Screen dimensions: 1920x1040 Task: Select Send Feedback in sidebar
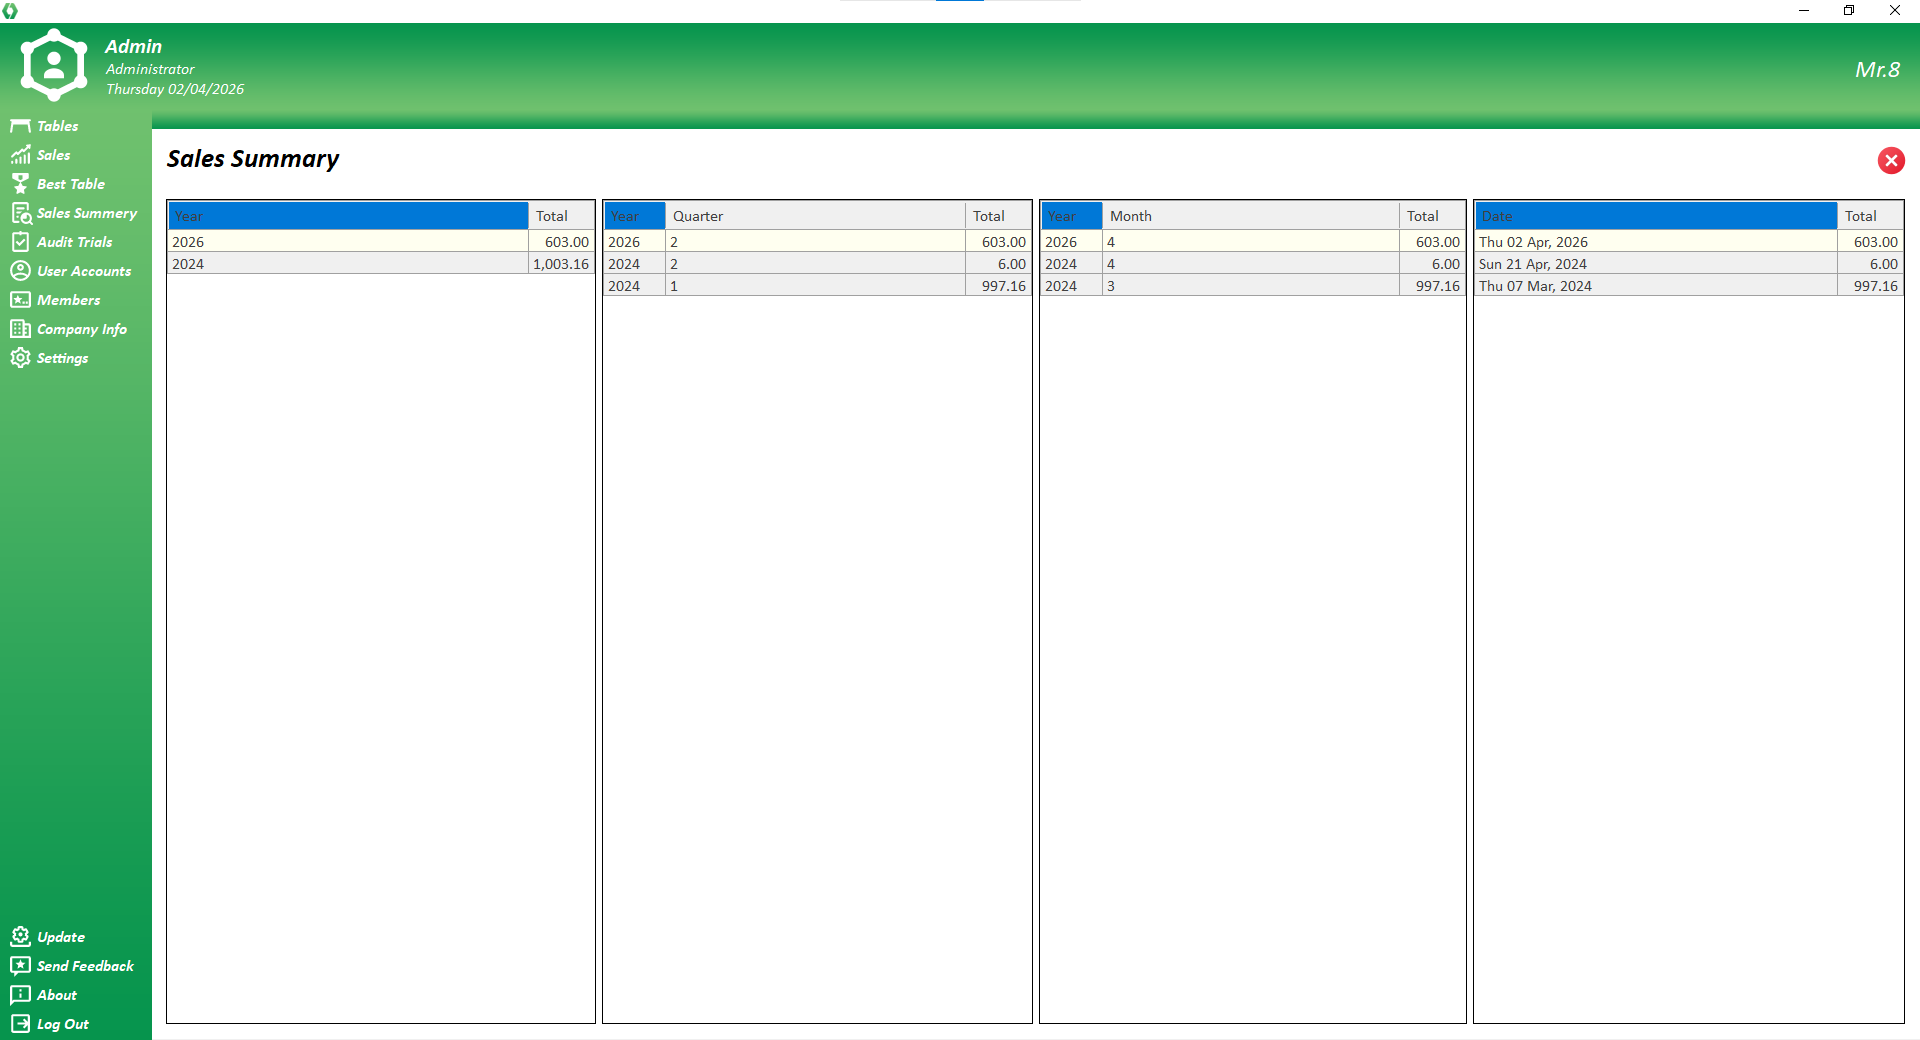85,966
